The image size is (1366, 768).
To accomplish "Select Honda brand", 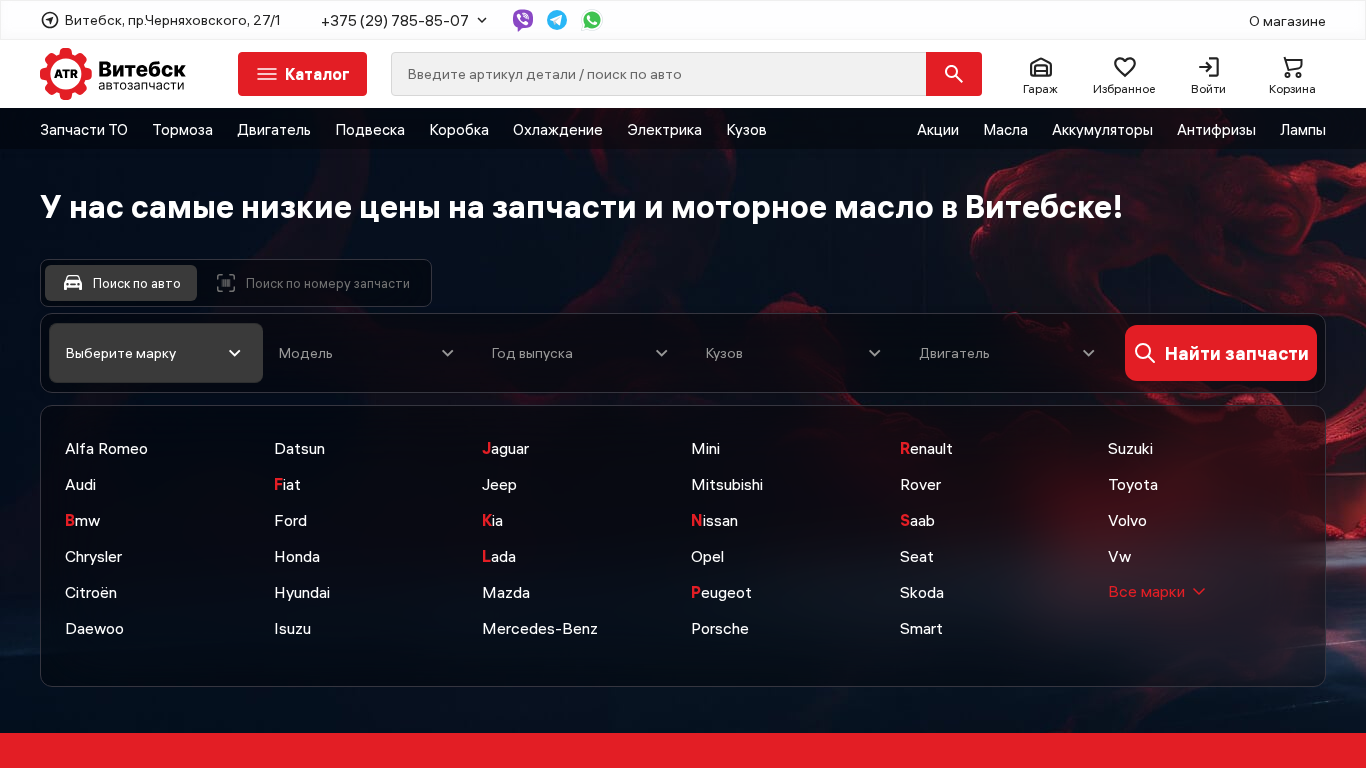I will (297, 557).
